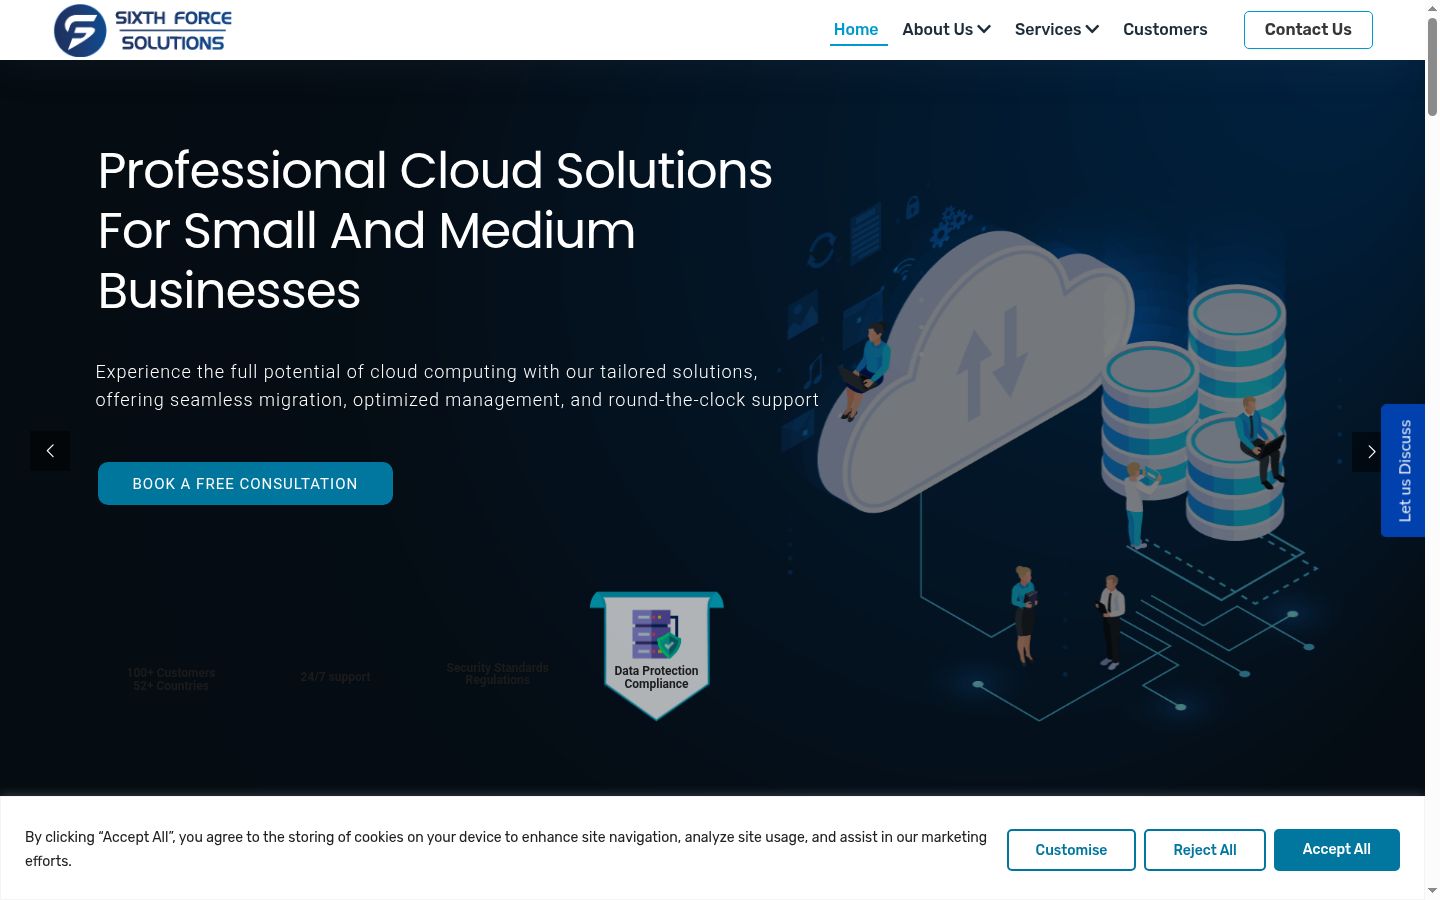The width and height of the screenshot is (1440, 900).
Task: Click Book a Free Consultation
Action: 245,483
